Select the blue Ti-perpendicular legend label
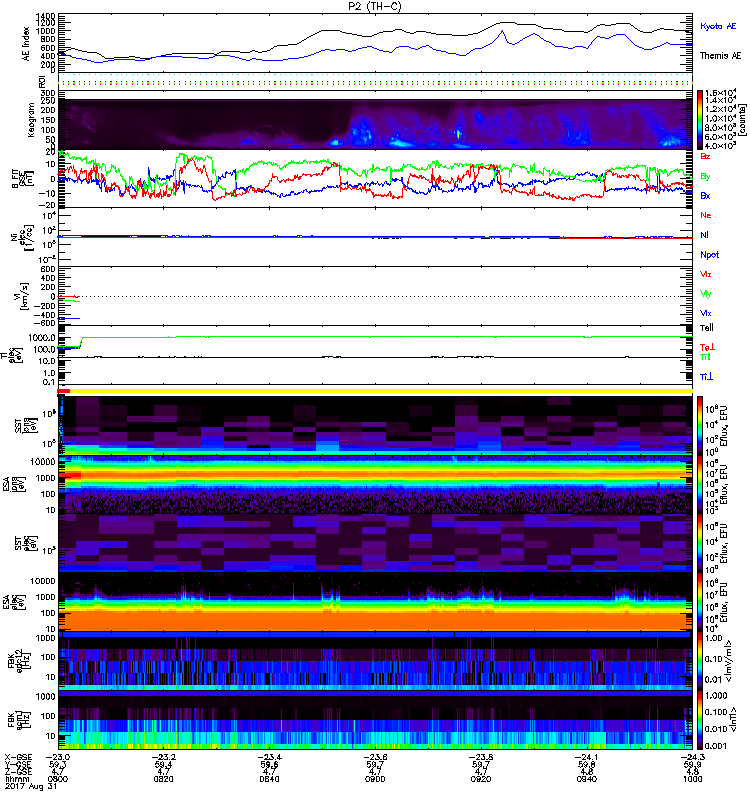 [706, 377]
